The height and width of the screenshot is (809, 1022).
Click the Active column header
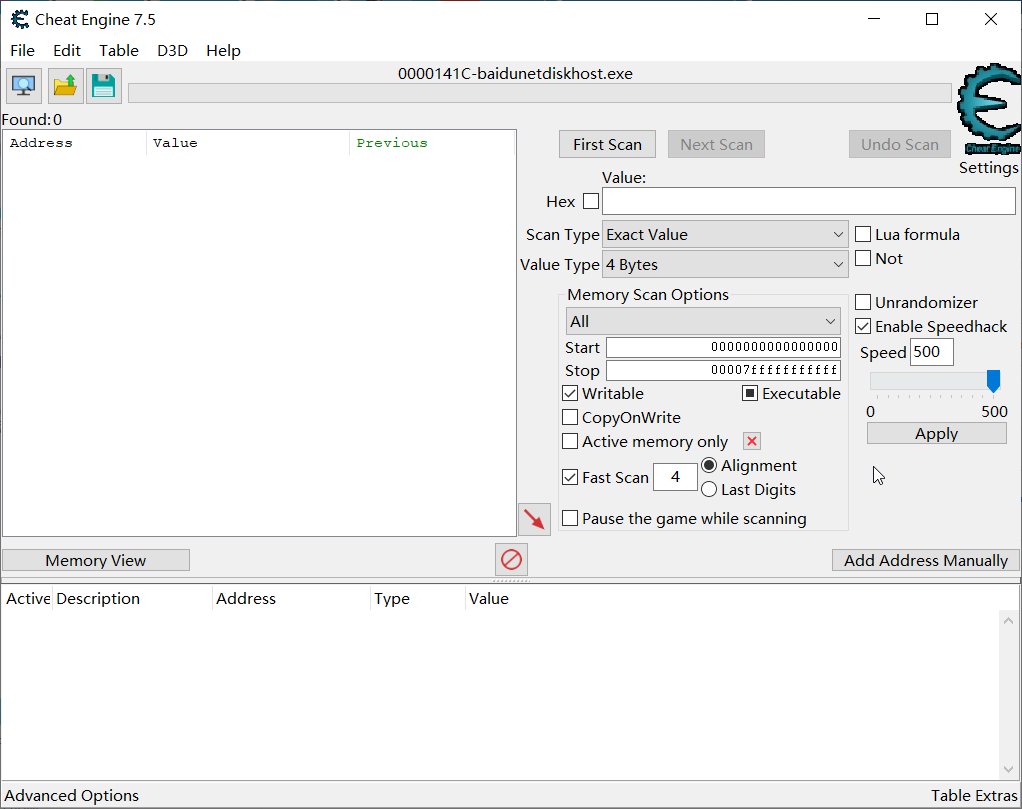[x=27, y=598]
